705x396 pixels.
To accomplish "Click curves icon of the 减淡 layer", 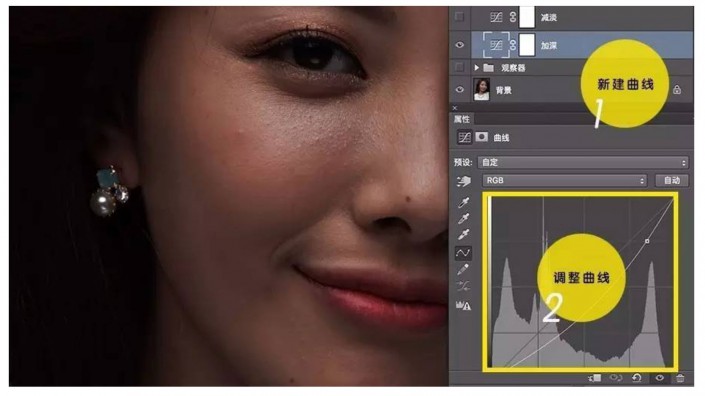I will (496, 17).
